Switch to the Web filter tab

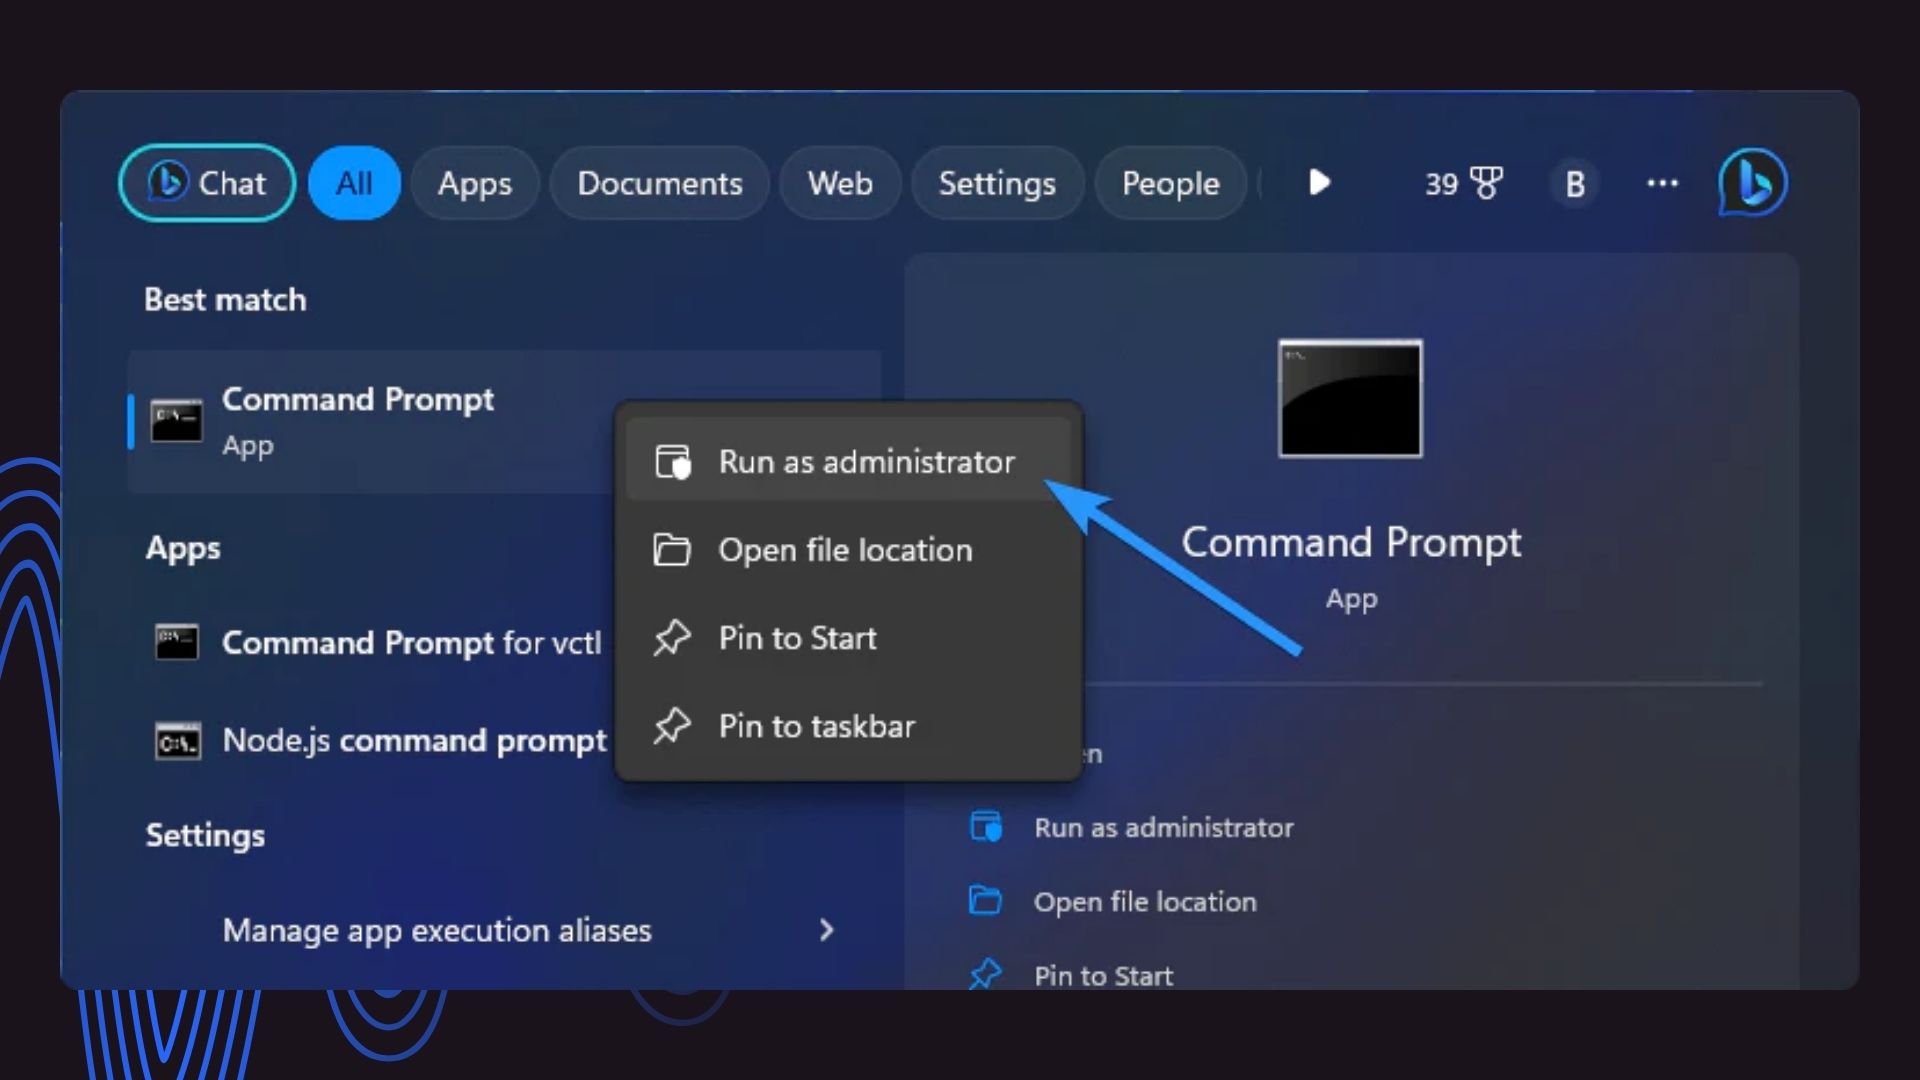point(840,183)
